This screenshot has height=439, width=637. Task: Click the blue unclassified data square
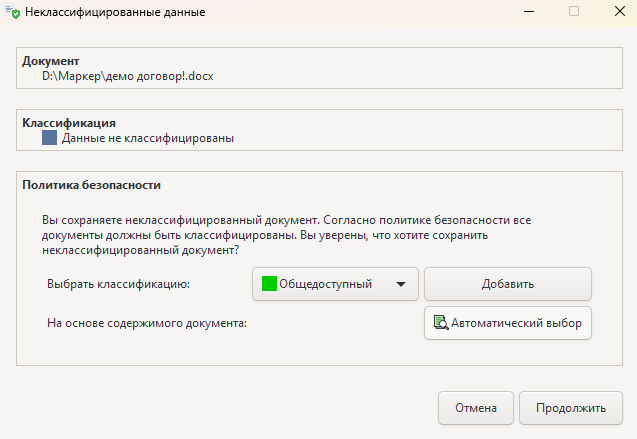click(49, 138)
